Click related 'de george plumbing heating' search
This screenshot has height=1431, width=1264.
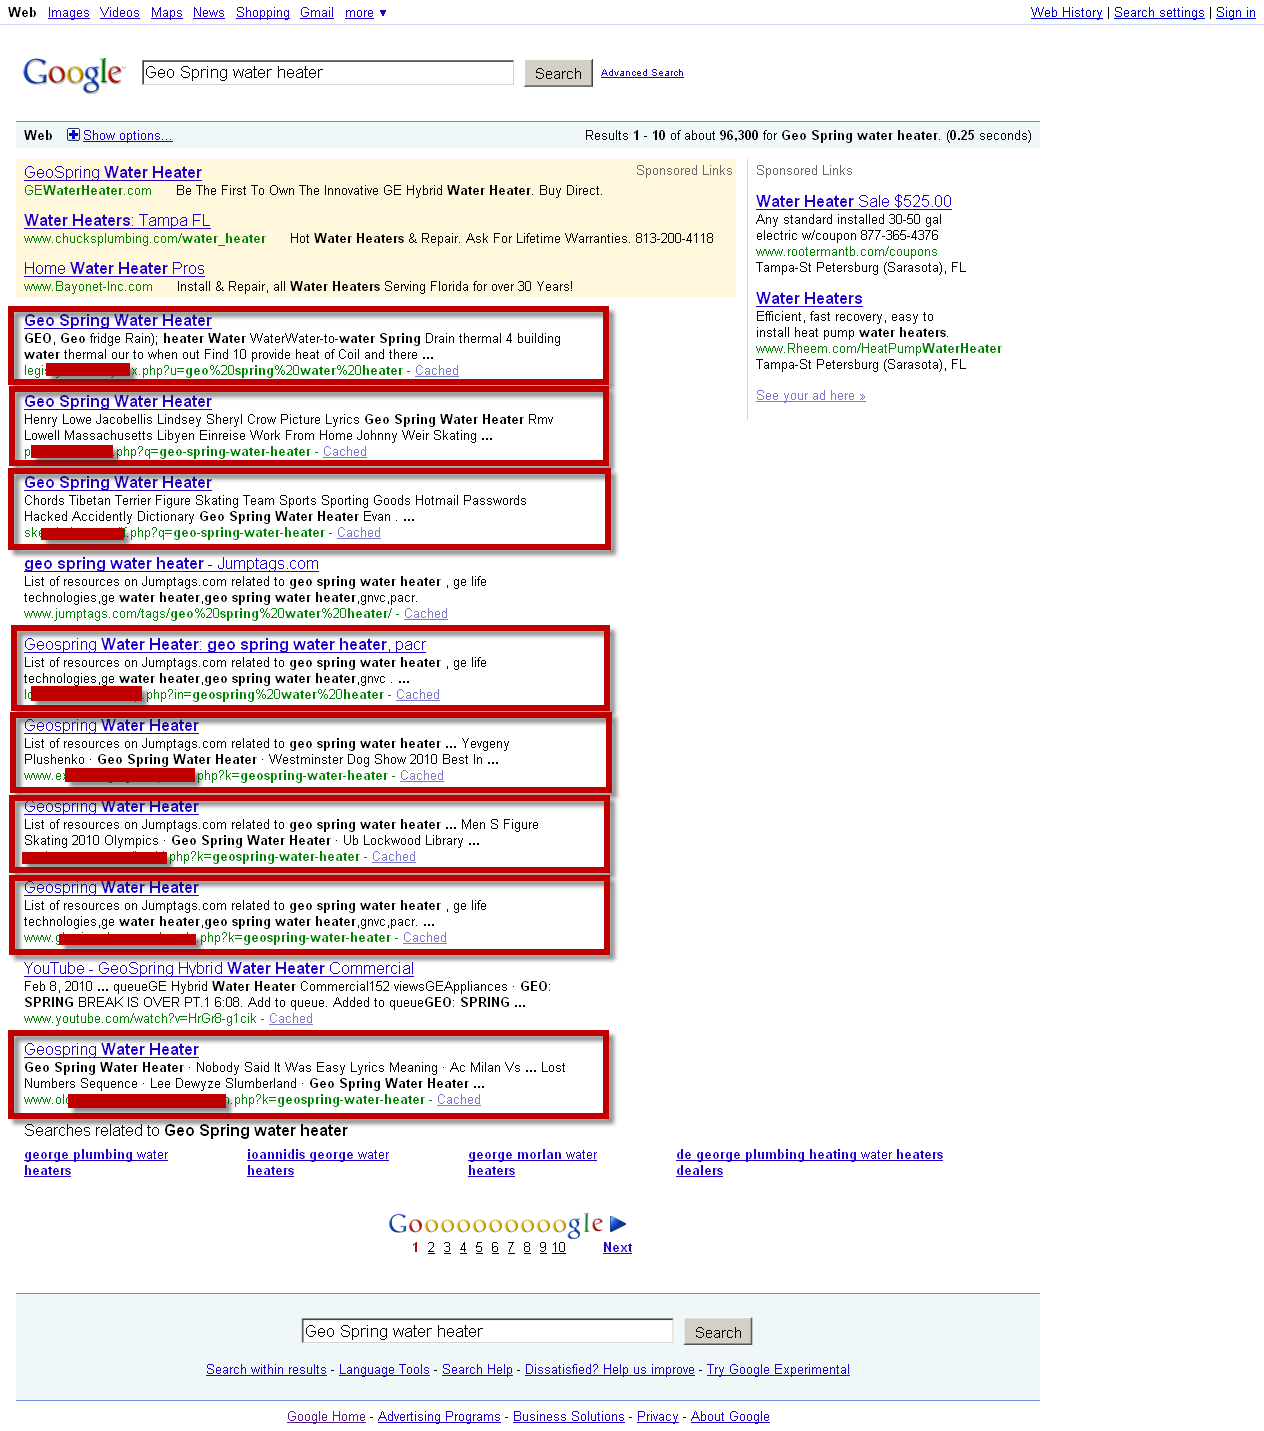tap(809, 1163)
